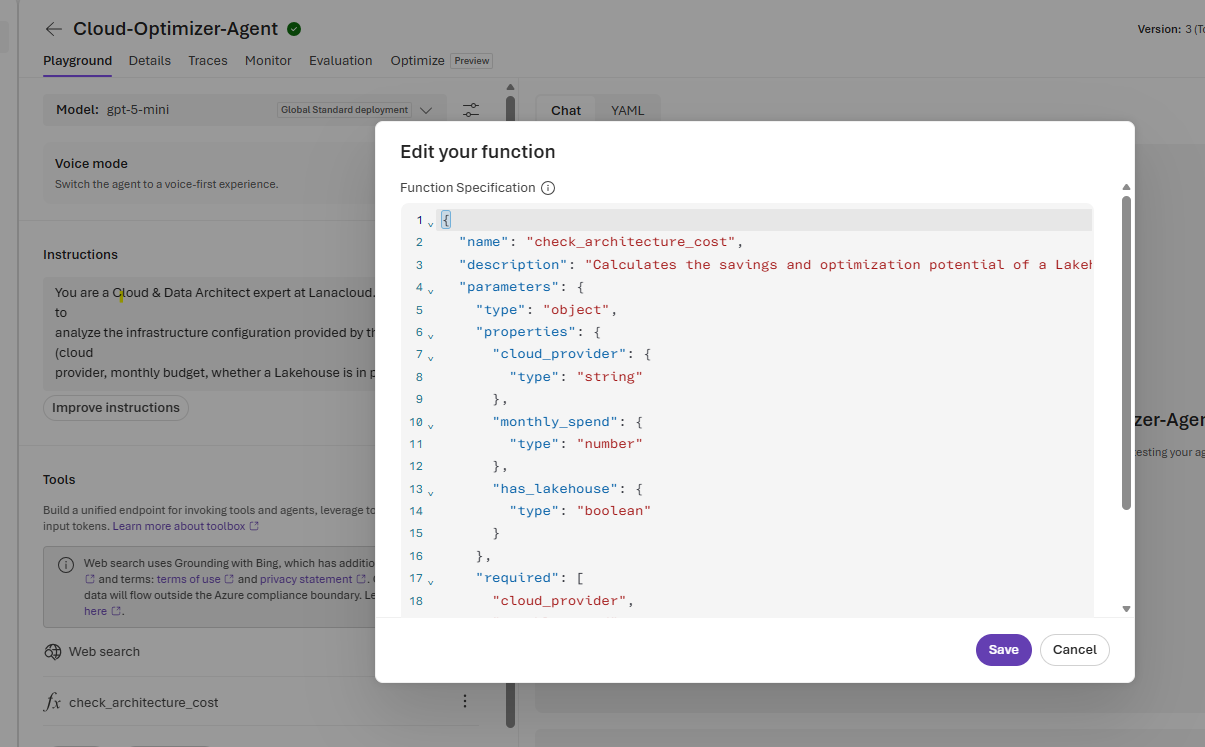This screenshot has width=1205, height=747.
Task: Click Improve instructions button
Action: [116, 408]
